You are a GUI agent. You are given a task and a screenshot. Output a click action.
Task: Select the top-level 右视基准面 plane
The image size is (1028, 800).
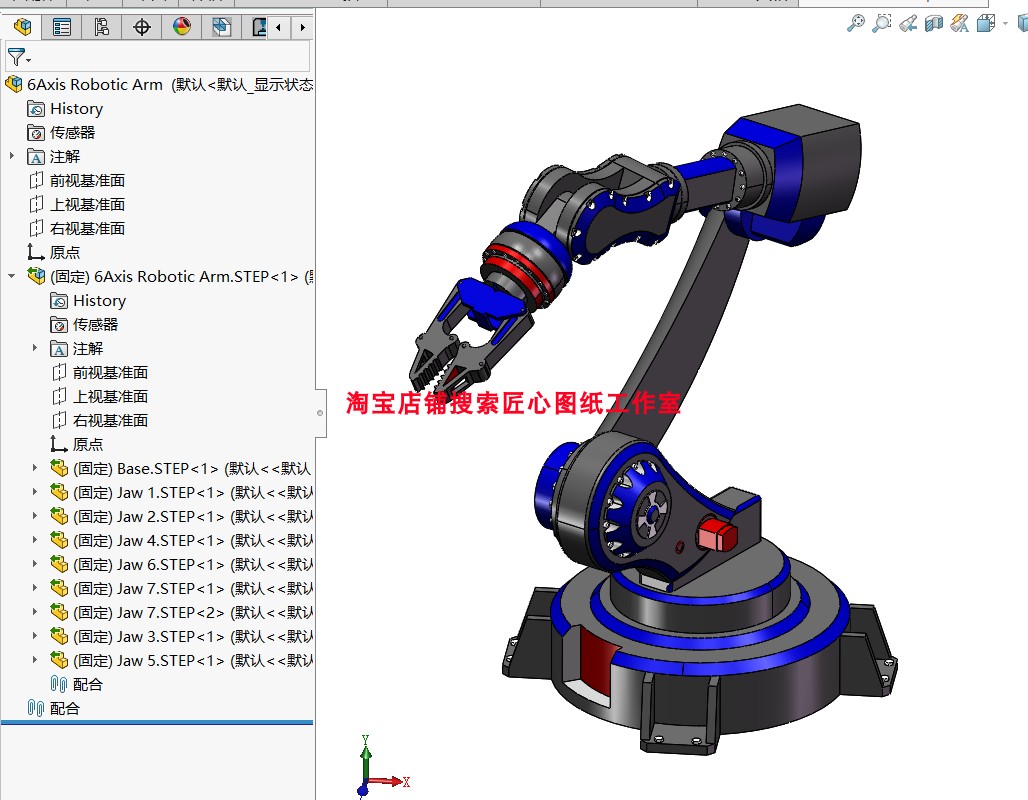(77, 228)
